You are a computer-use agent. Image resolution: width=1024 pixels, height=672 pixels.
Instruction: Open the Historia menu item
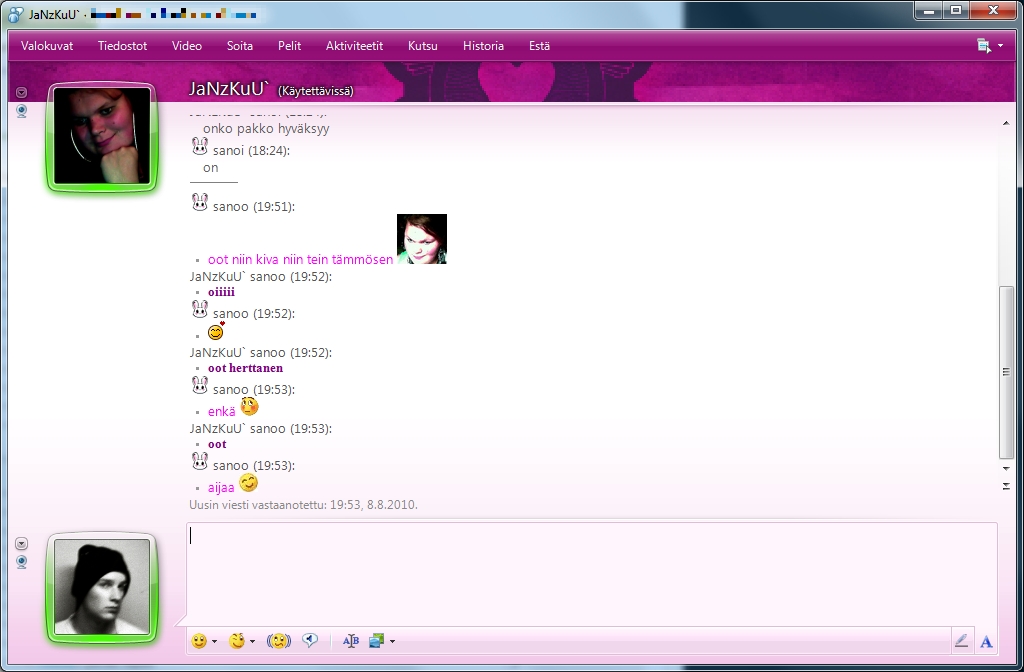483,46
